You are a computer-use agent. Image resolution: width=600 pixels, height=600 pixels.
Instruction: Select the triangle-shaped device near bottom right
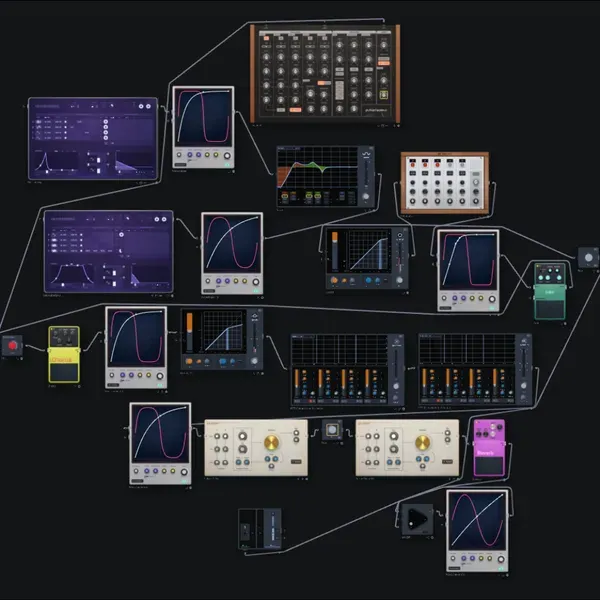tap(417, 519)
